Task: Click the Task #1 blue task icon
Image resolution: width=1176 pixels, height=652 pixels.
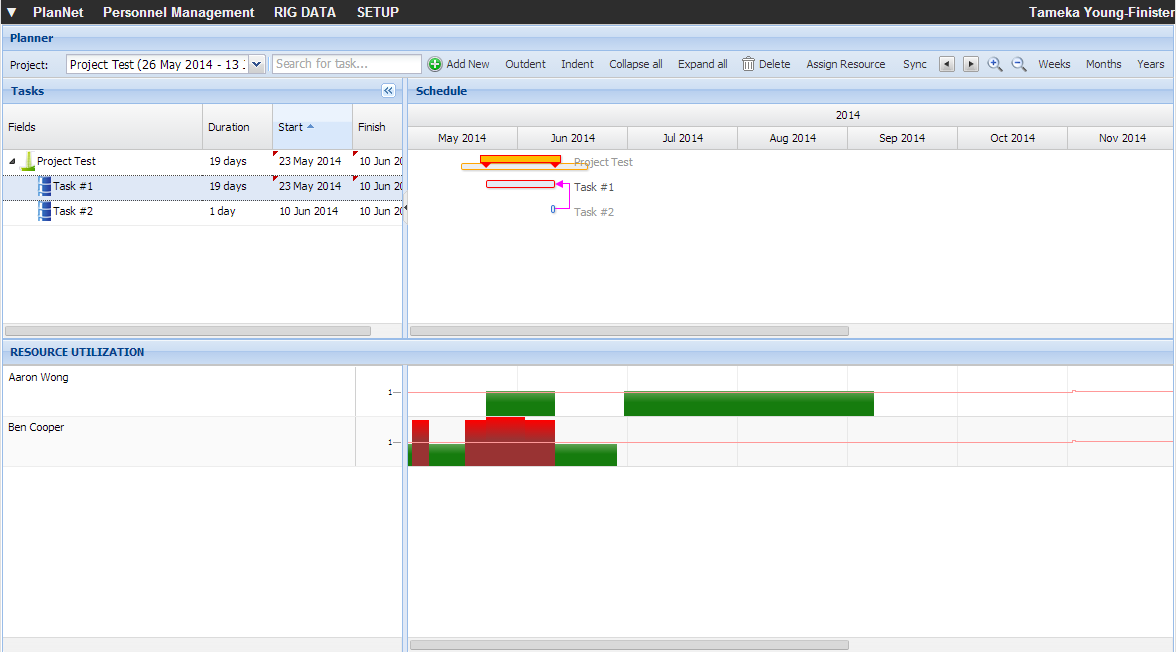Action: coord(44,186)
